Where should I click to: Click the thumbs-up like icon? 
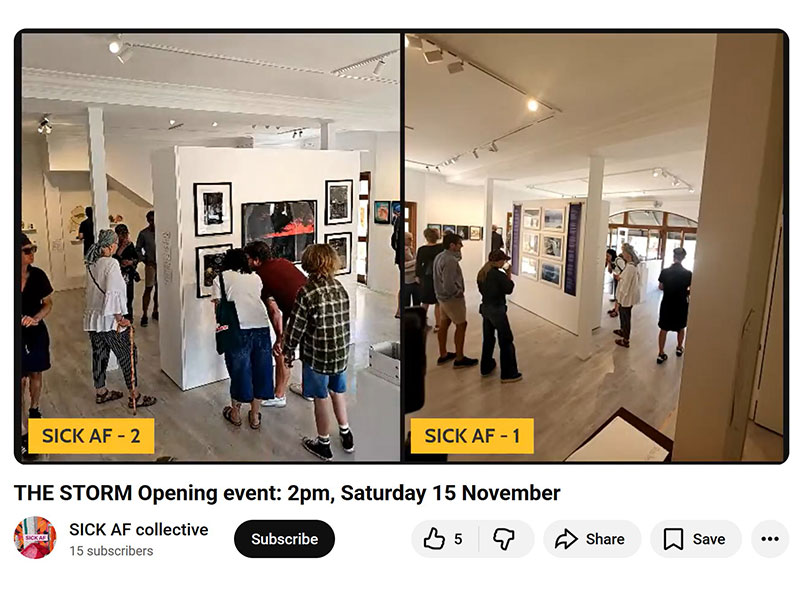pyautogui.click(x=434, y=539)
